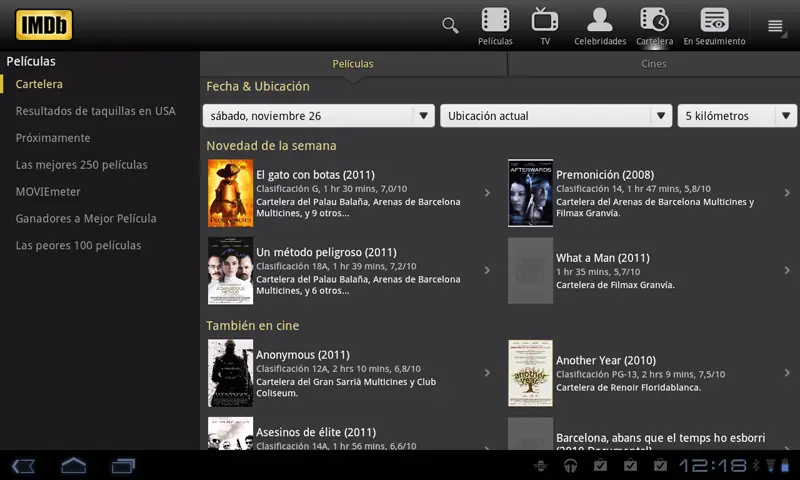The height and width of the screenshot is (480, 800).
Task: Open Las mejores 250 películas
Action: 82,165
